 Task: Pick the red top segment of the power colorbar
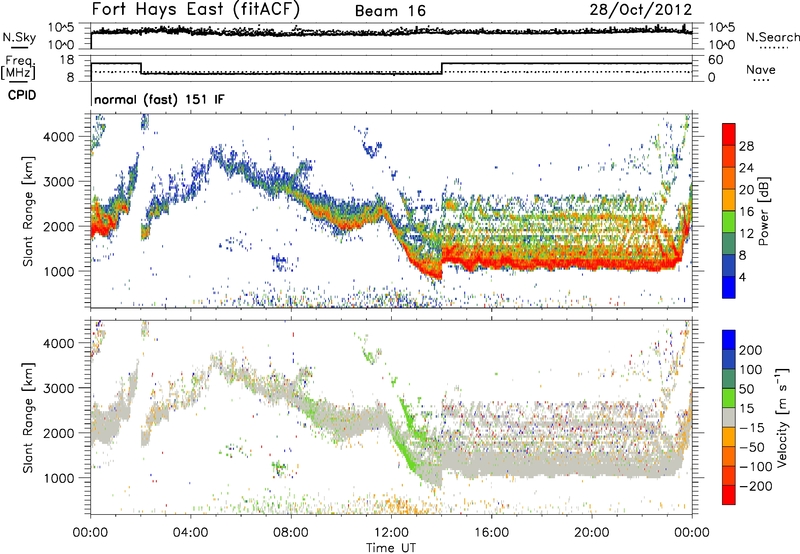(729, 134)
